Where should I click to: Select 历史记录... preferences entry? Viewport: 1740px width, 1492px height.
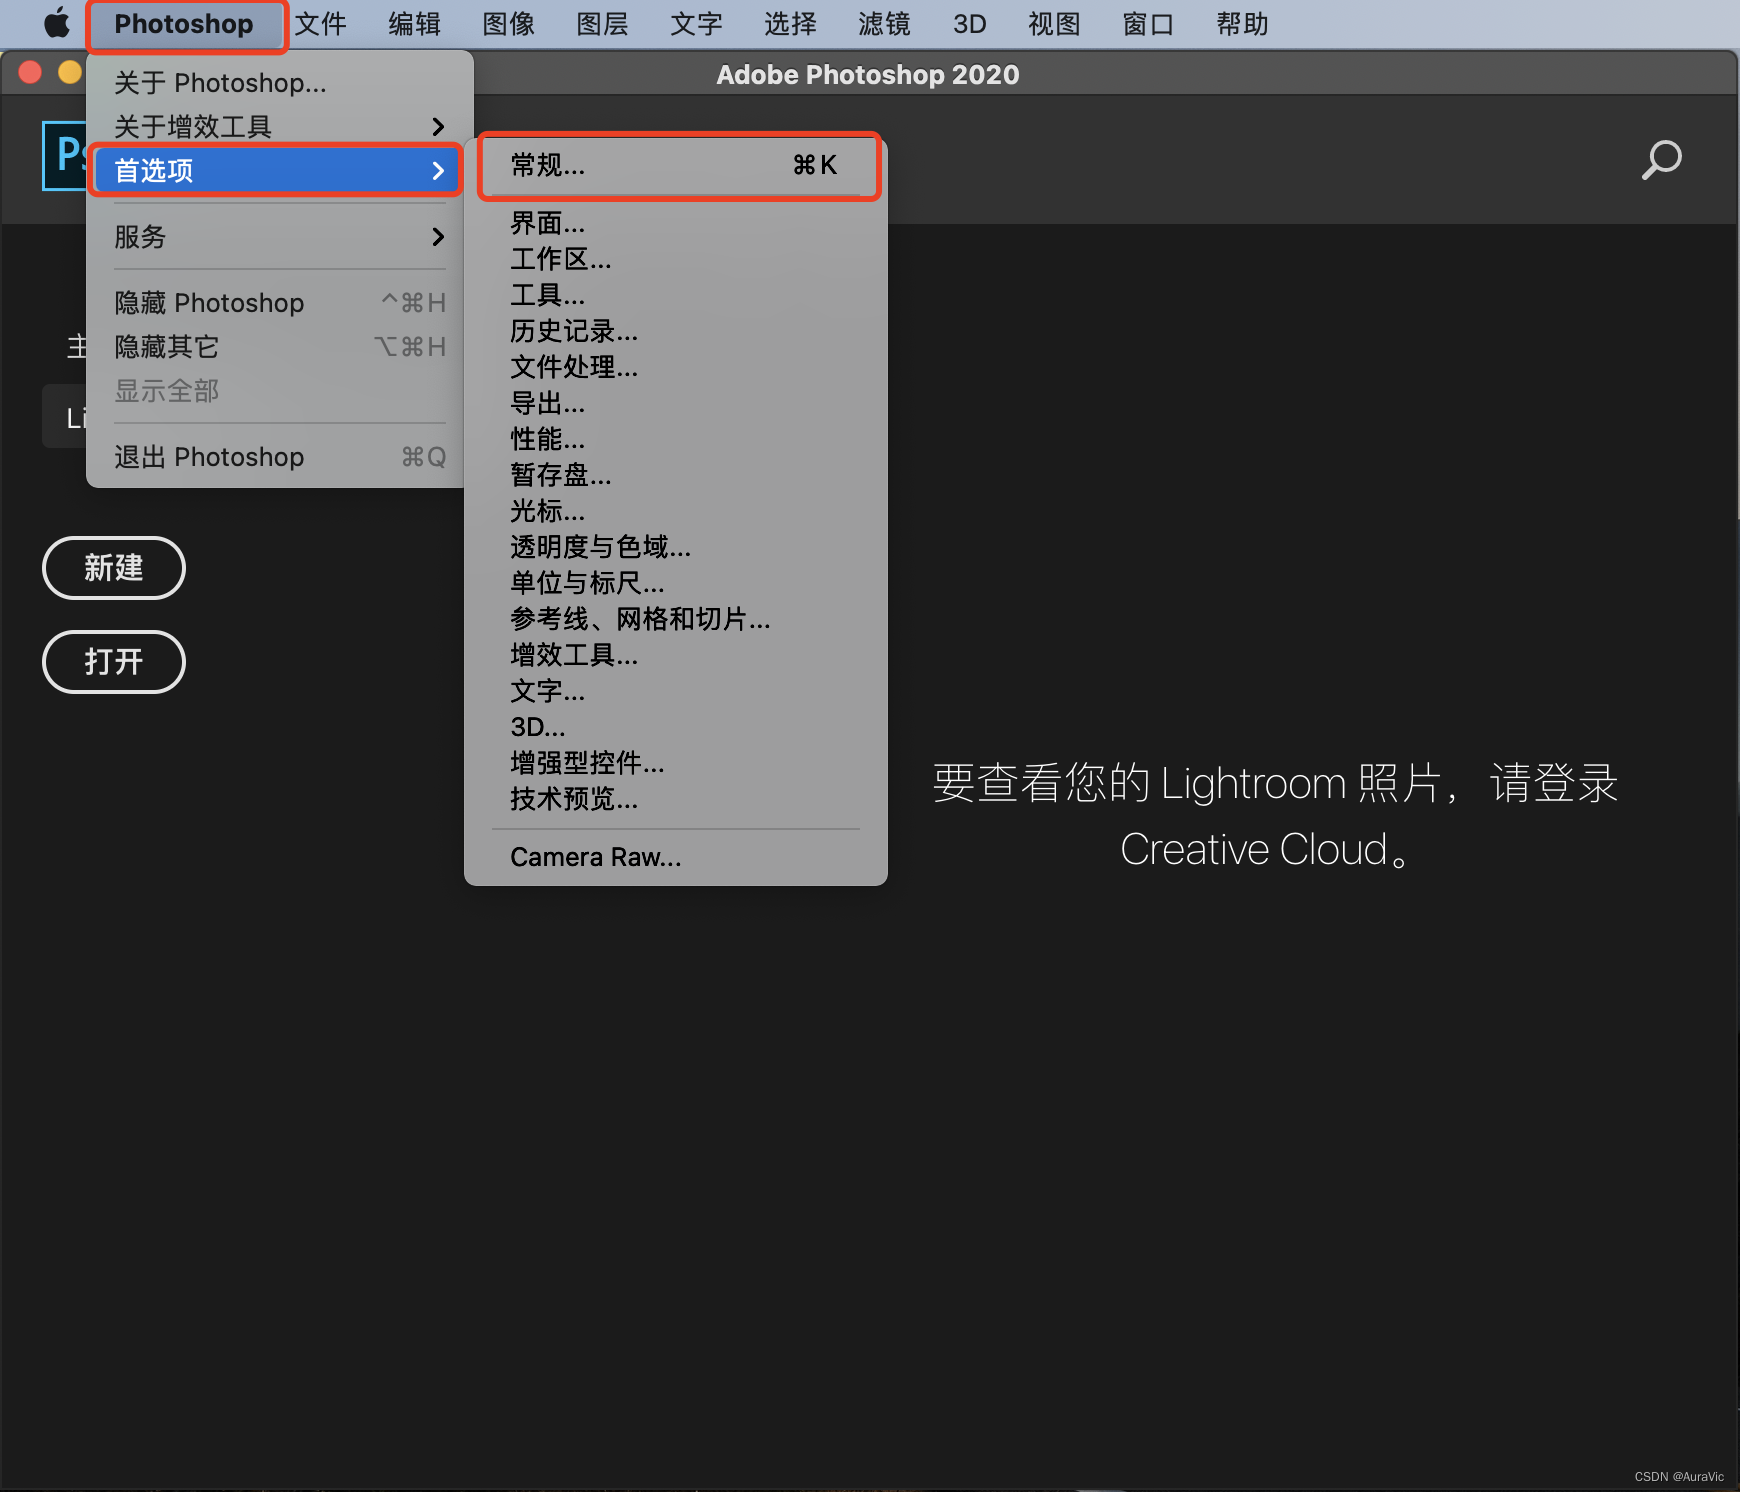coord(676,331)
